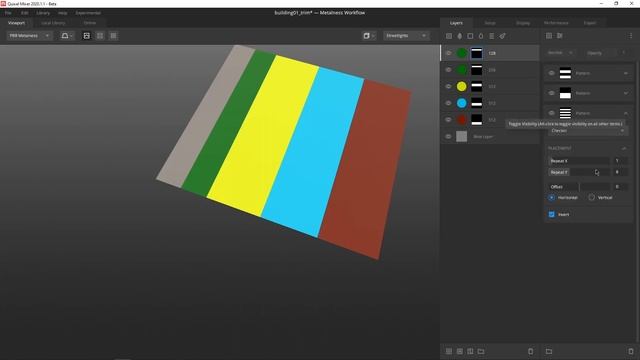Open the Streetlights environment dropdown
640x360 pixels.
click(406, 36)
